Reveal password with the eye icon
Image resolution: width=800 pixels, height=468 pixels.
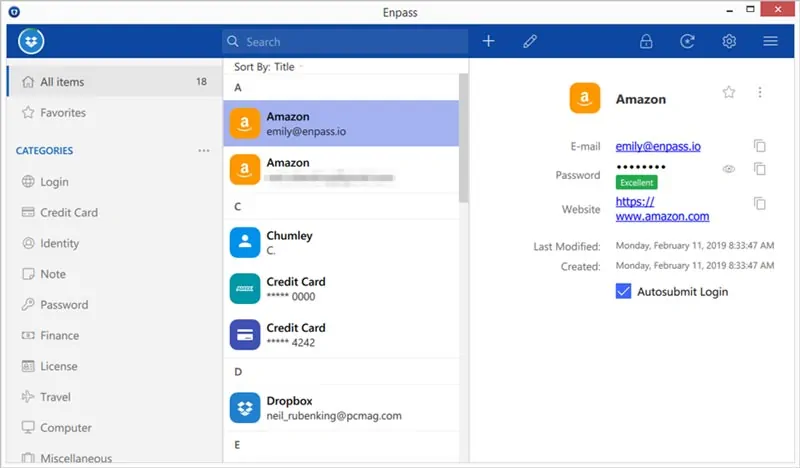[729, 169]
